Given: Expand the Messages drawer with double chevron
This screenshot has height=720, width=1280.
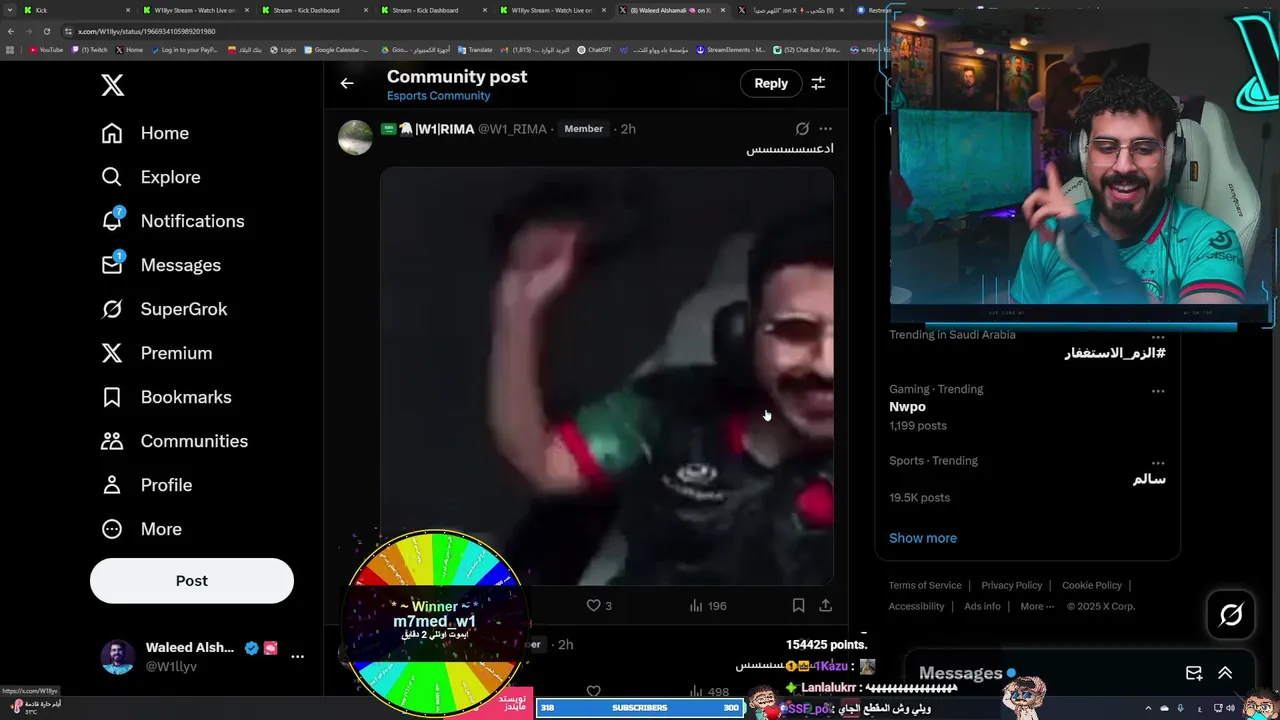Looking at the screenshot, I should [1225, 674].
